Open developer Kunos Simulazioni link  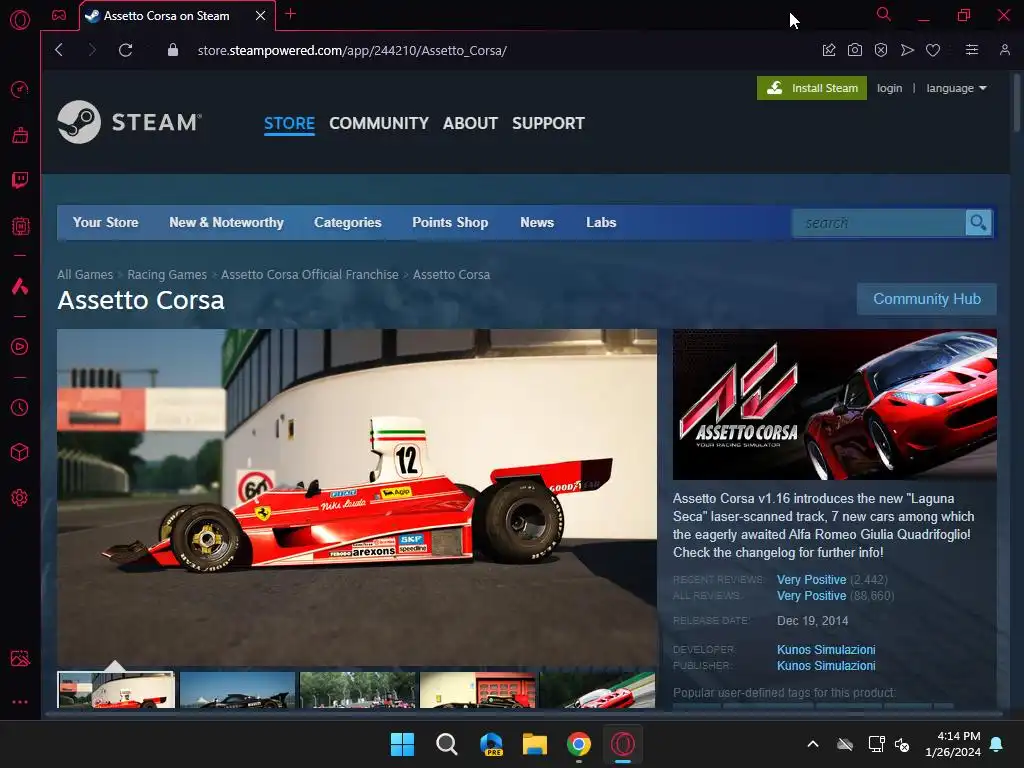tap(826, 650)
